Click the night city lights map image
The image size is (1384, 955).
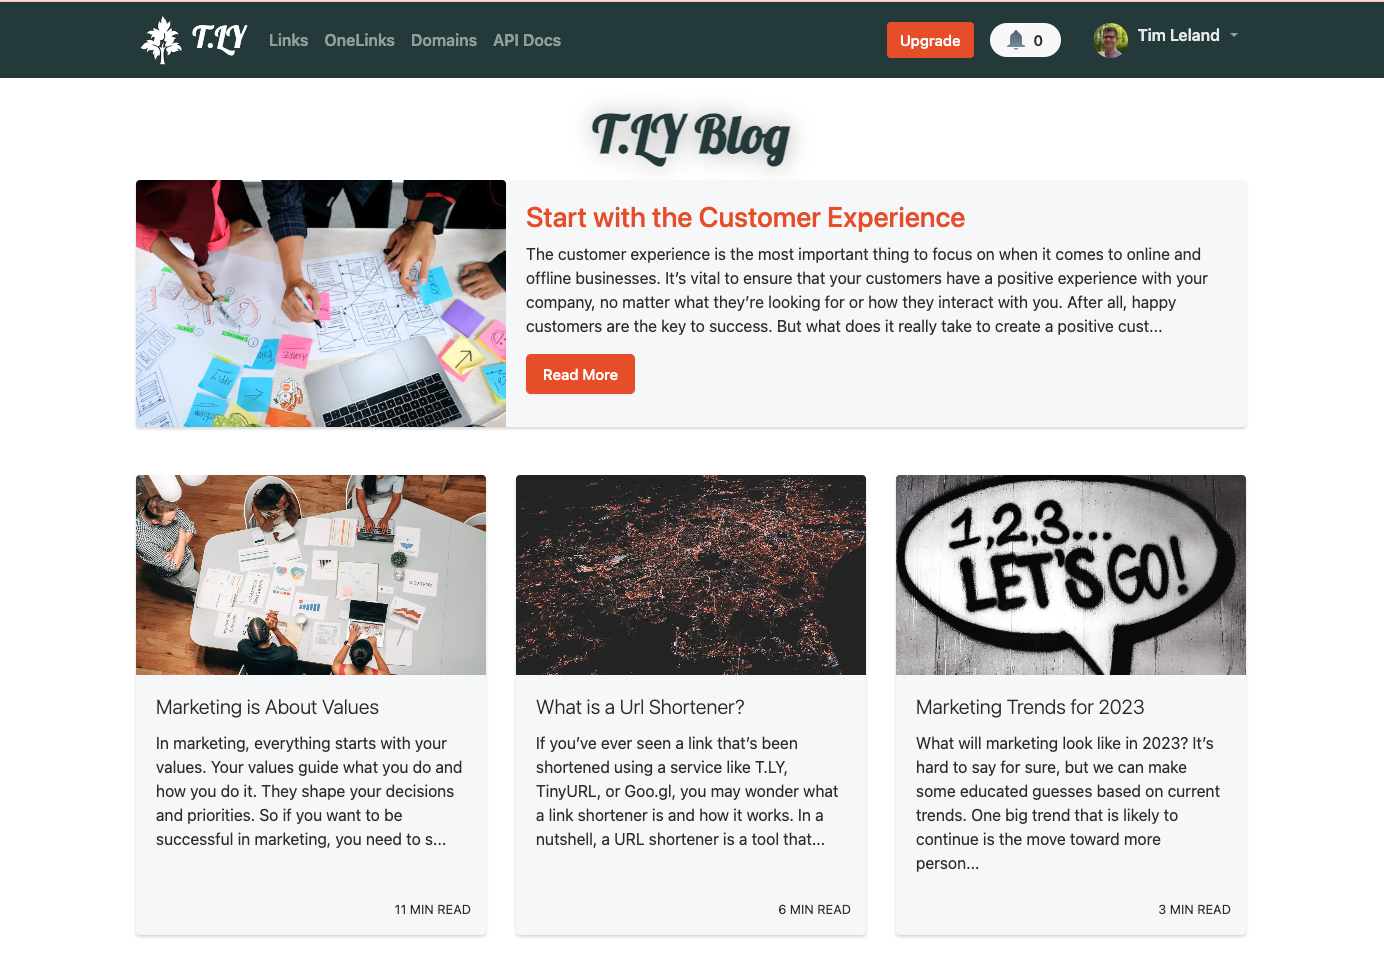click(x=691, y=575)
